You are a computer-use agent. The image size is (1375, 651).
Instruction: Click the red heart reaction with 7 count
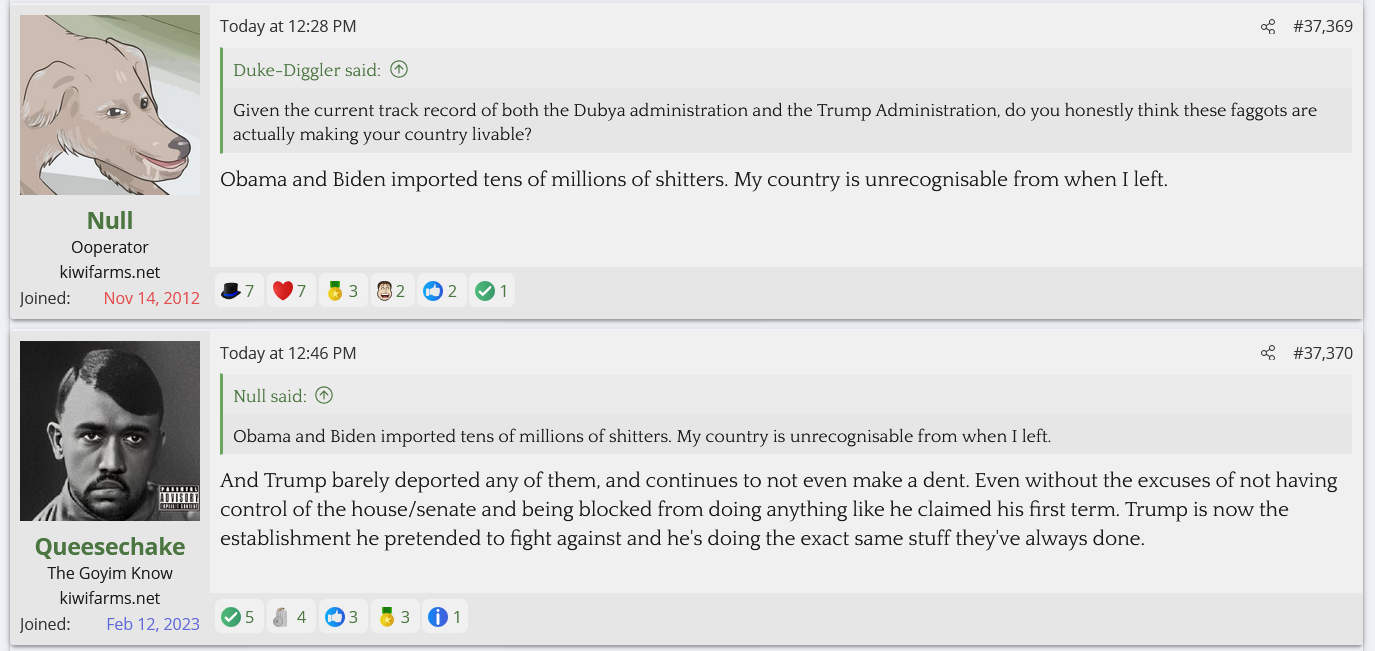283,291
